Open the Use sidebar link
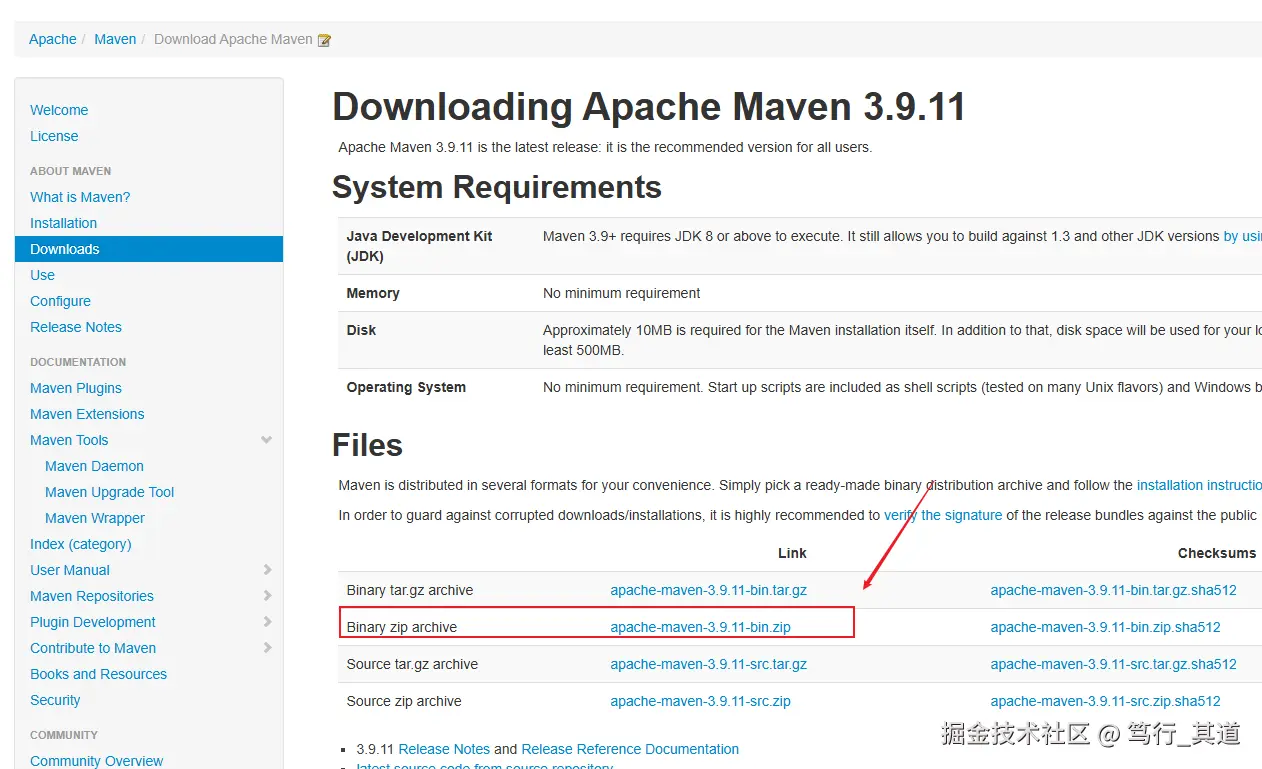 (42, 275)
